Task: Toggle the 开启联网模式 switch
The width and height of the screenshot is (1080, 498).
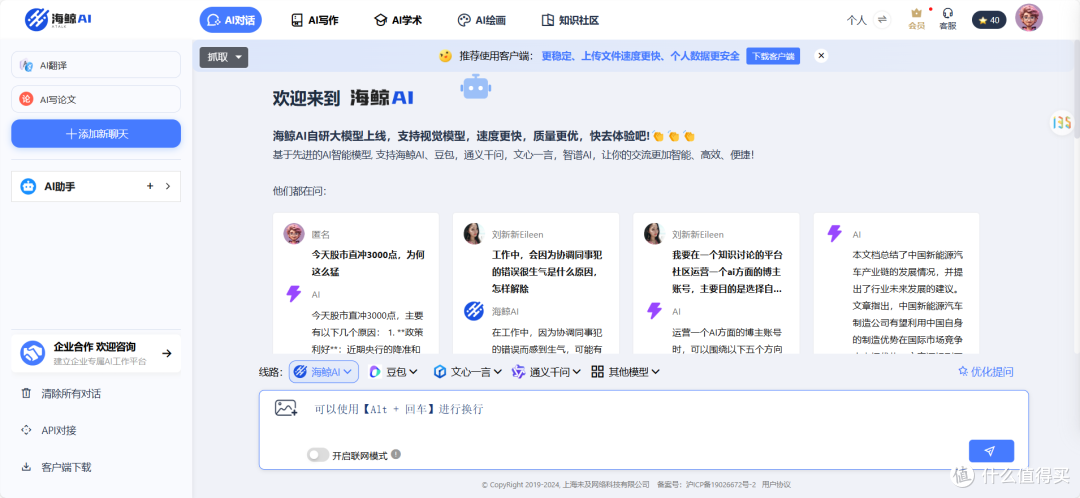Action: tap(318, 455)
